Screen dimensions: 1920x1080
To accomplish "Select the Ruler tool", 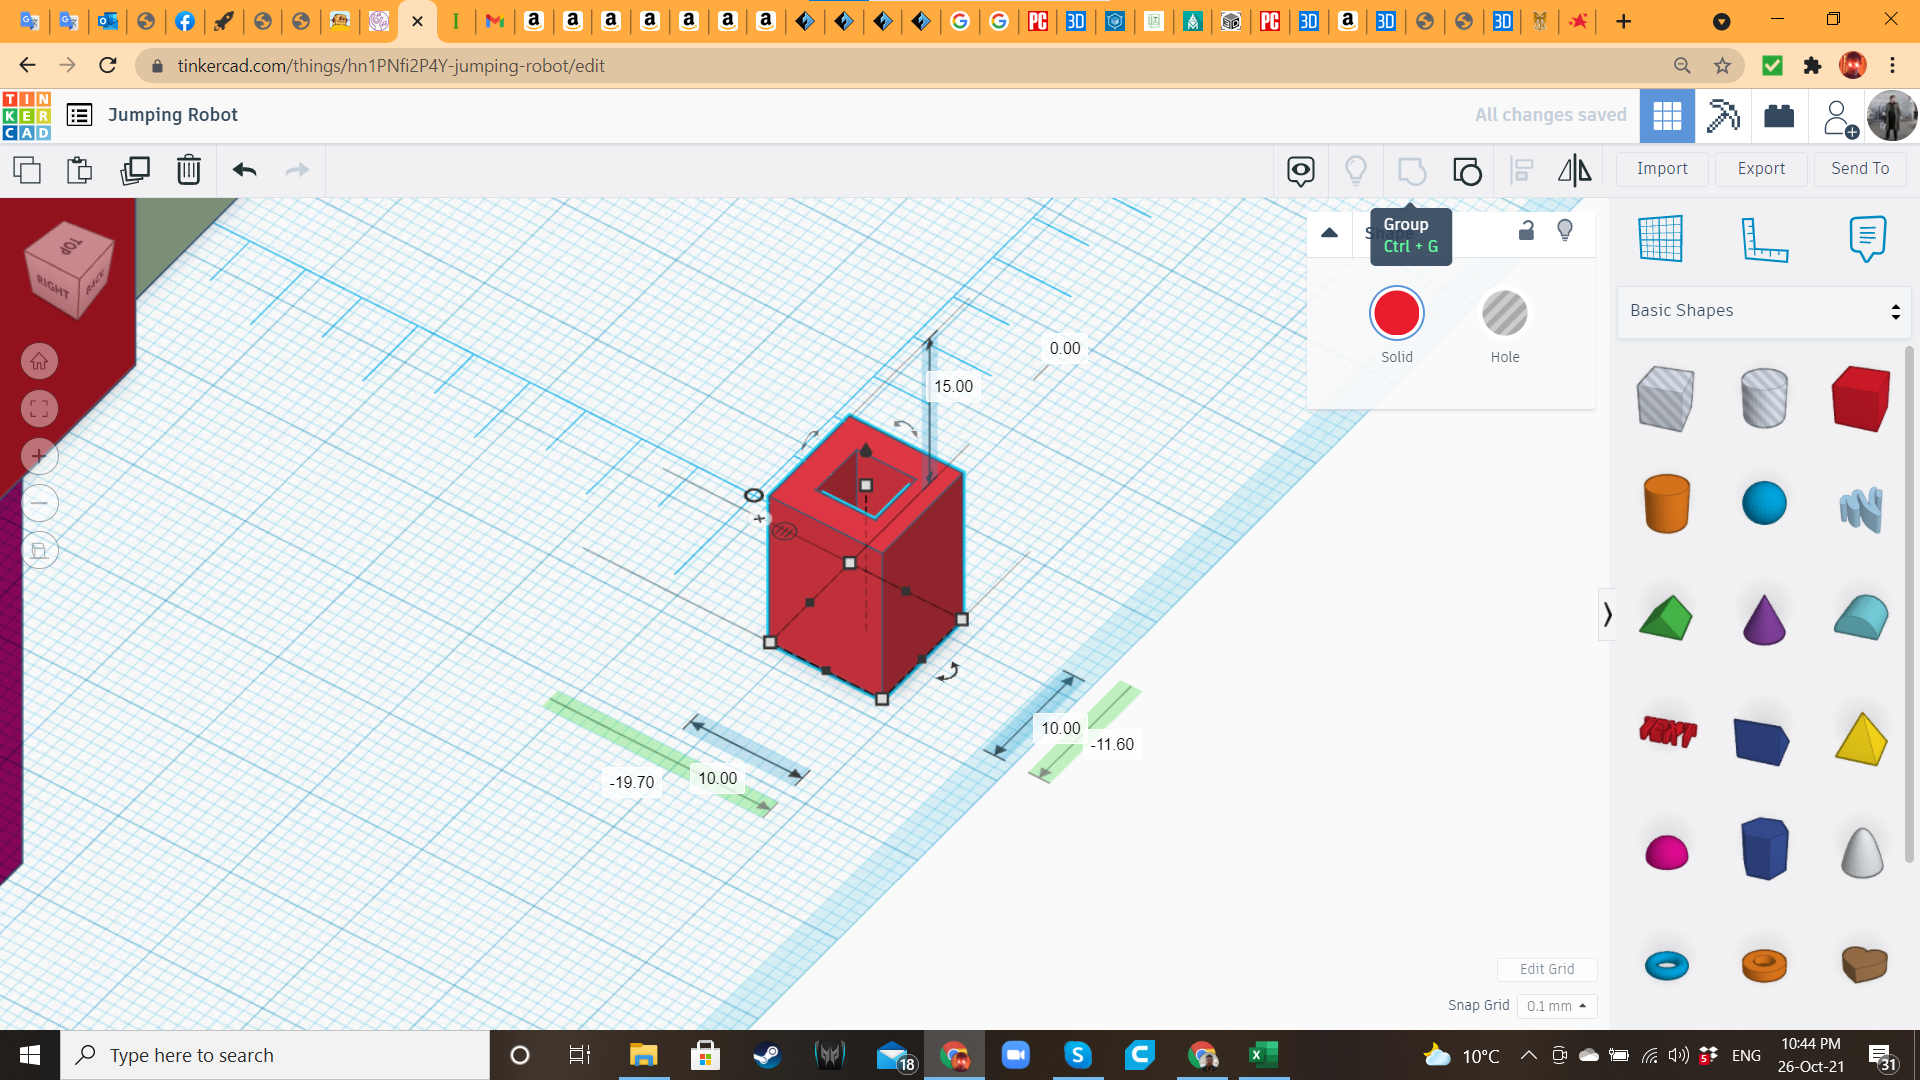I will tap(1764, 239).
